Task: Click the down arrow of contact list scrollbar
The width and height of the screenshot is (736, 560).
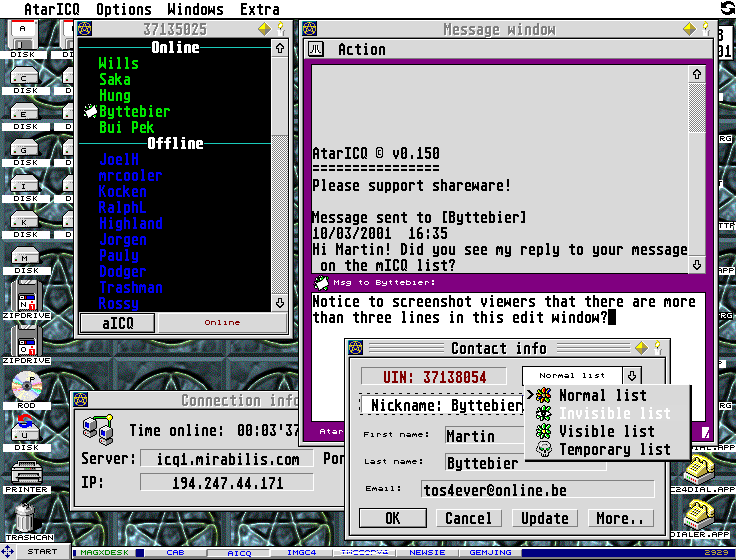Action: [x=280, y=303]
